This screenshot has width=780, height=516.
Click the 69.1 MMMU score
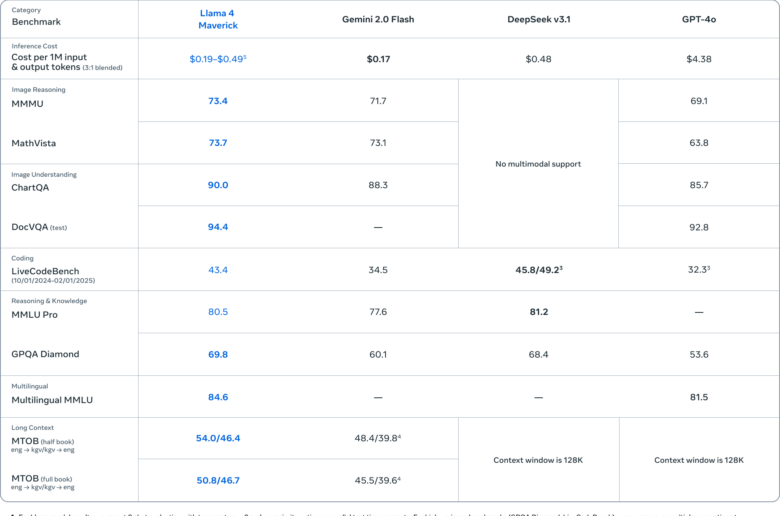pos(699,101)
